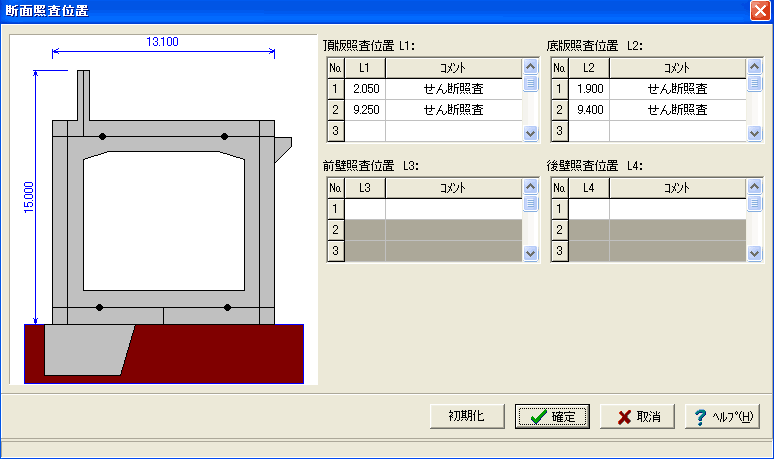Click scroll up arrow in L4 table
Viewport: 774px width, 459px height.
pyautogui.click(x=754, y=186)
